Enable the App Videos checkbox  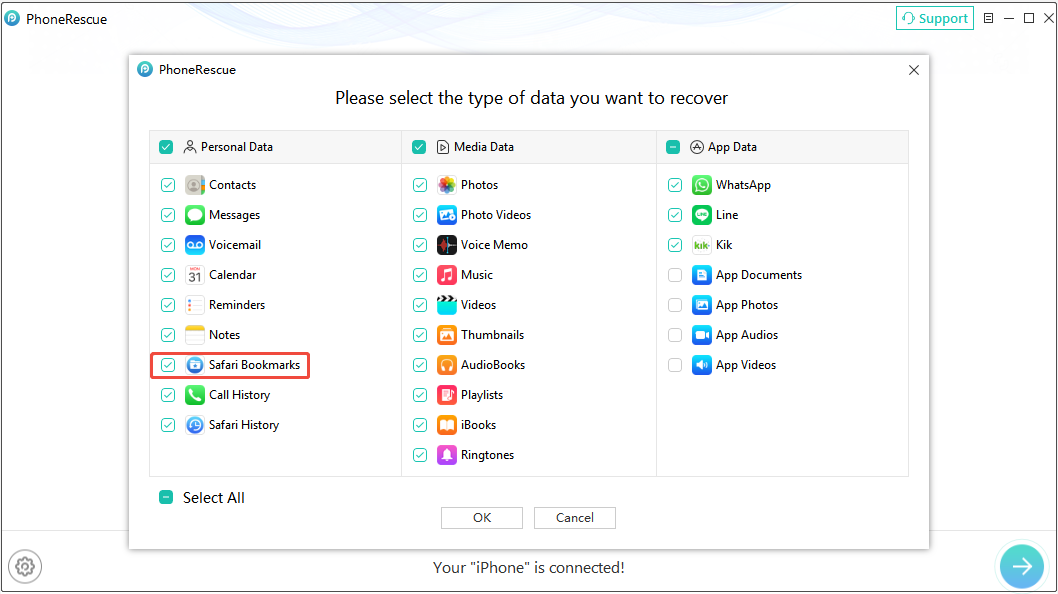click(x=675, y=365)
